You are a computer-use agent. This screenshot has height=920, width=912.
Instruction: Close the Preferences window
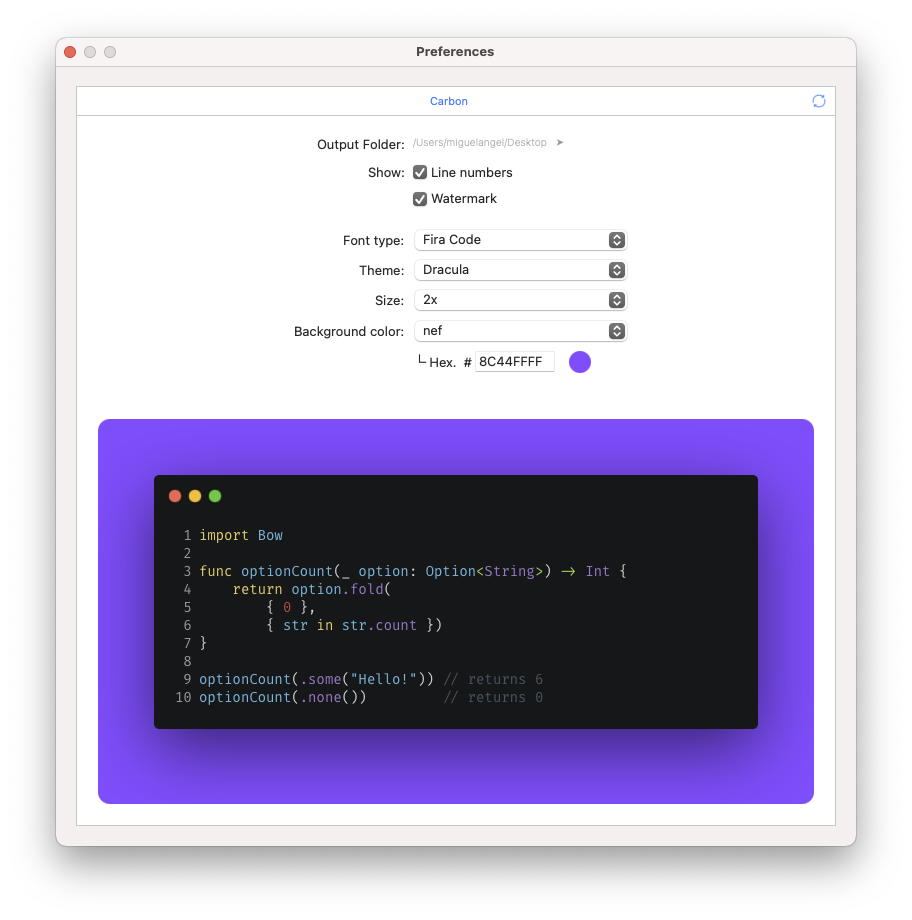point(70,52)
